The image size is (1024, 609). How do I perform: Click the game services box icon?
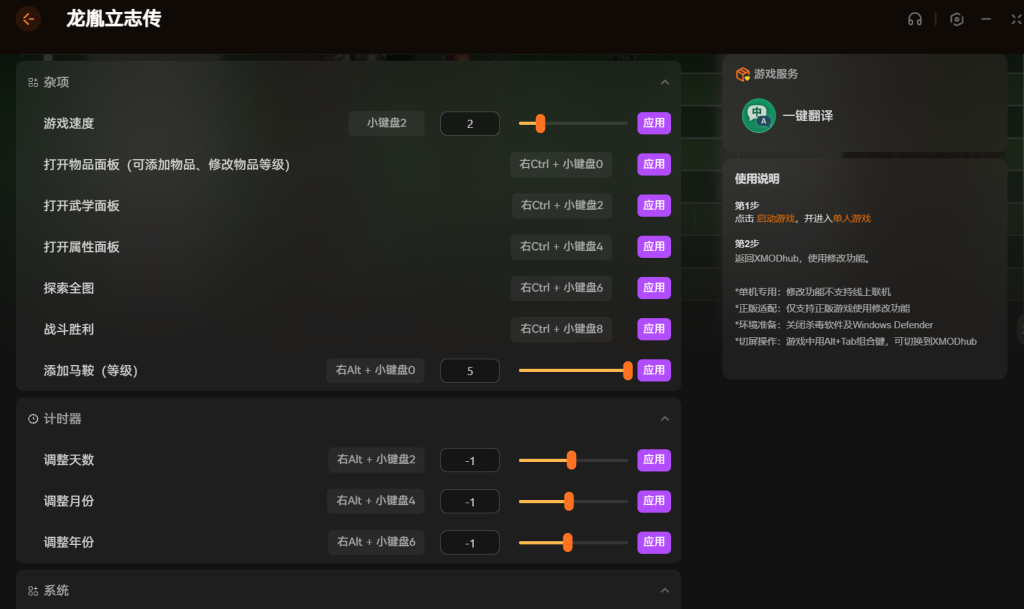(x=742, y=74)
